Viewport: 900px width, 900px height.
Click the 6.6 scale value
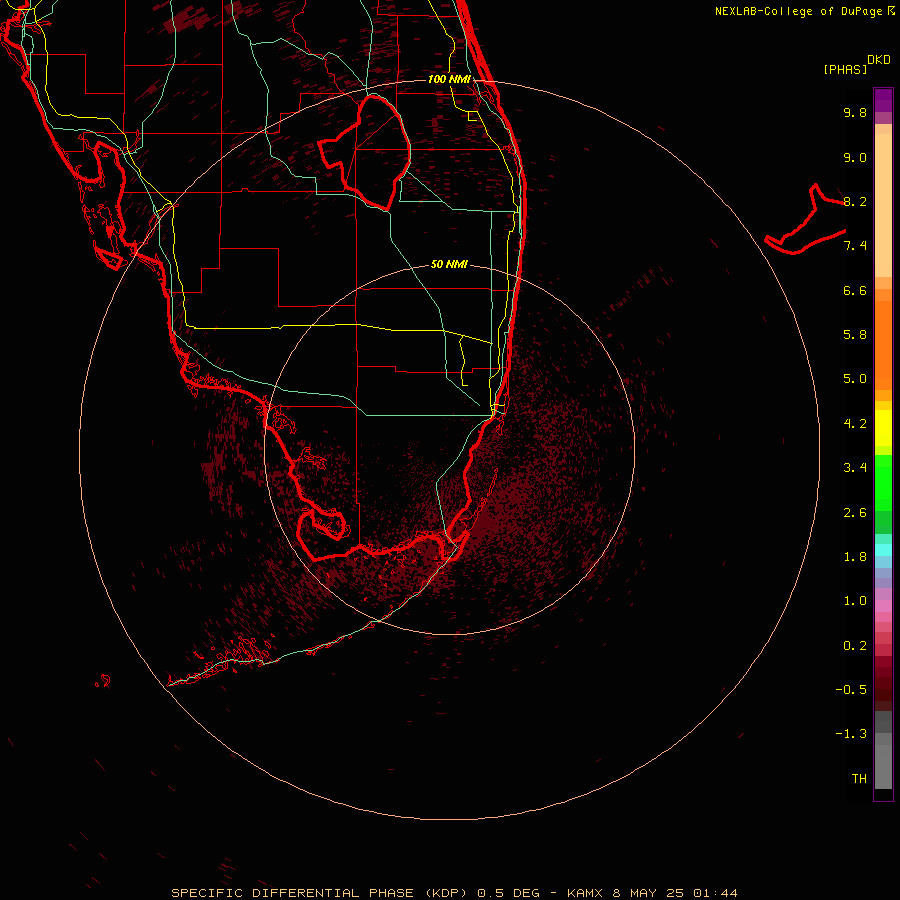pos(855,290)
